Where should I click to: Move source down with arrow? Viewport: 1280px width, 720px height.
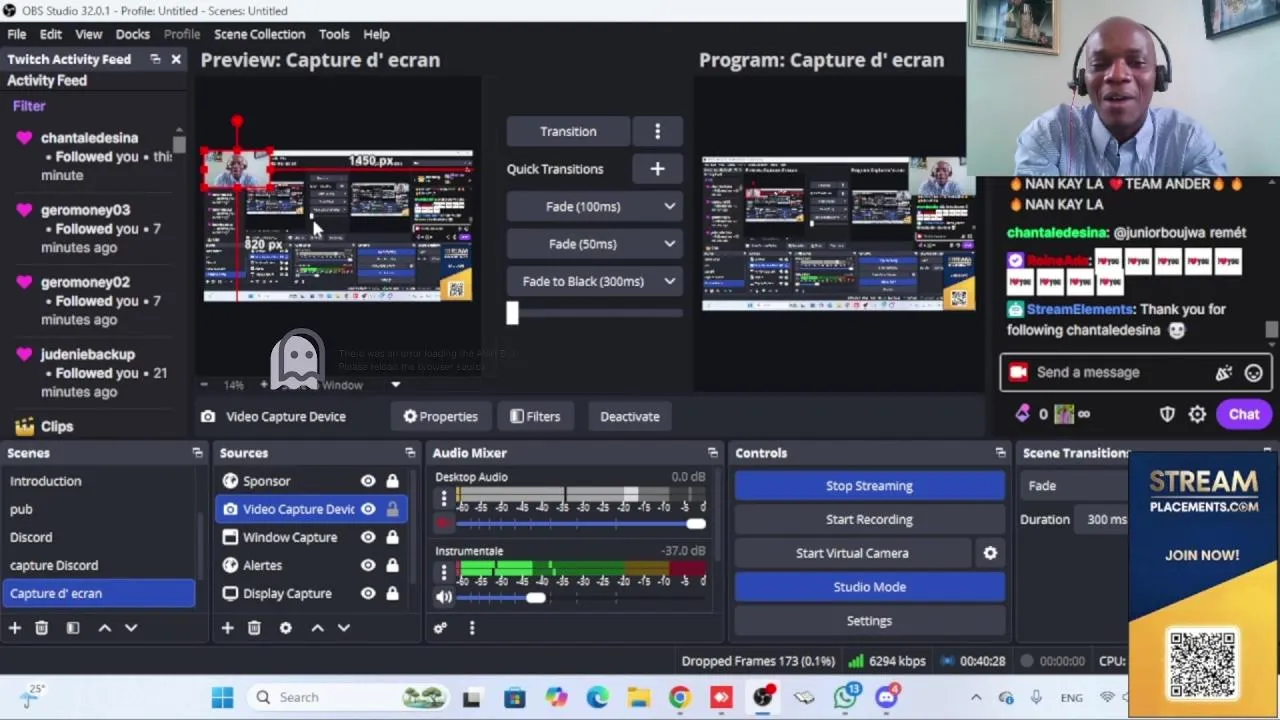(x=344, y=628)
